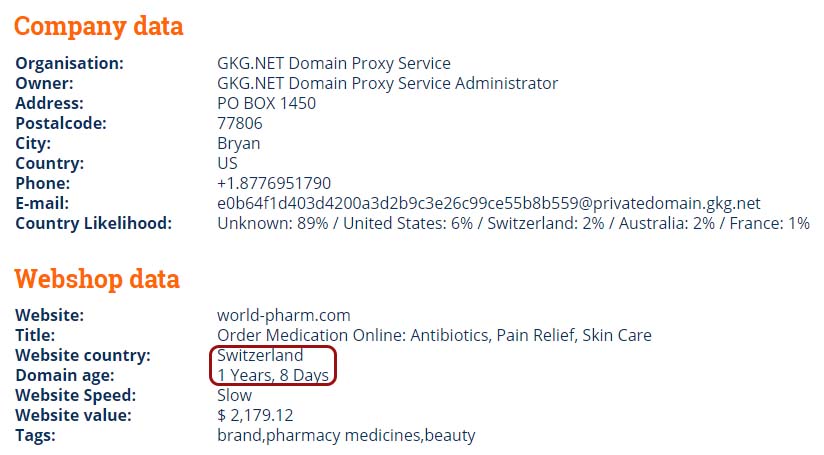Click the Owner value ending in Administrator
The image size is (824, 455).
tap(387, 84)
